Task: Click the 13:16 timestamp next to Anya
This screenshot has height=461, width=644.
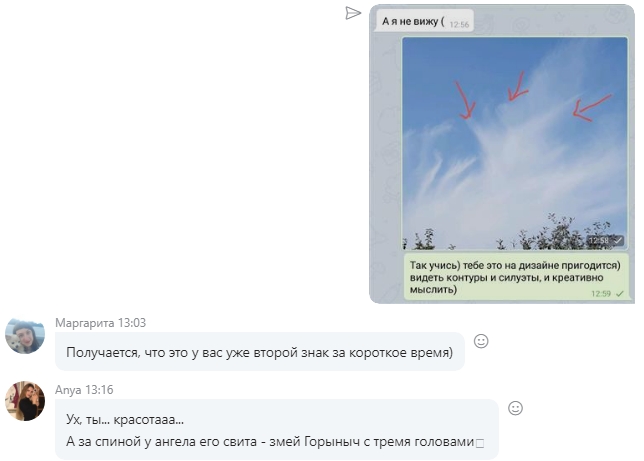Action: [x=99, y=390]
